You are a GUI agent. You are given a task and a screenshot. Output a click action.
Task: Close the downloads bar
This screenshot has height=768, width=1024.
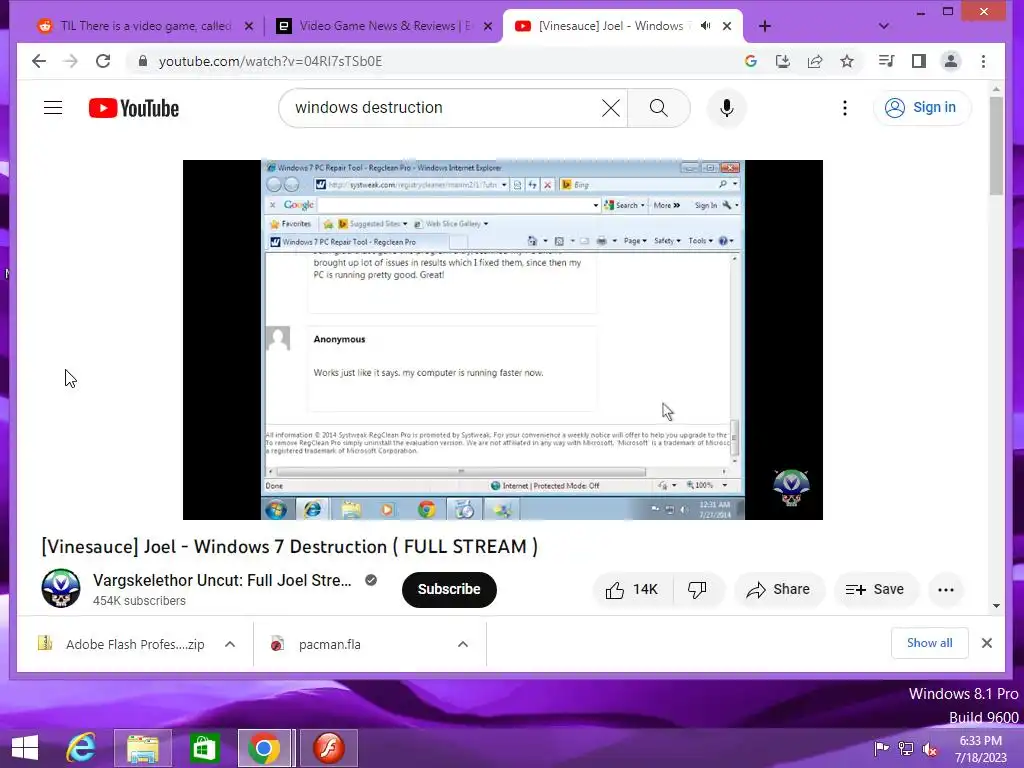point(987,643)
